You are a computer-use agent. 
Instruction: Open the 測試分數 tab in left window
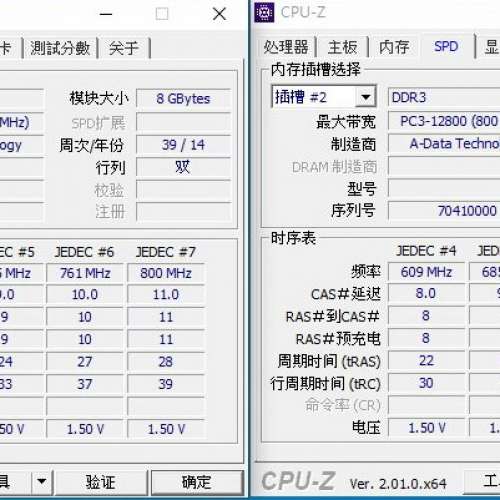pyautogui.click(x=60, y=48)
